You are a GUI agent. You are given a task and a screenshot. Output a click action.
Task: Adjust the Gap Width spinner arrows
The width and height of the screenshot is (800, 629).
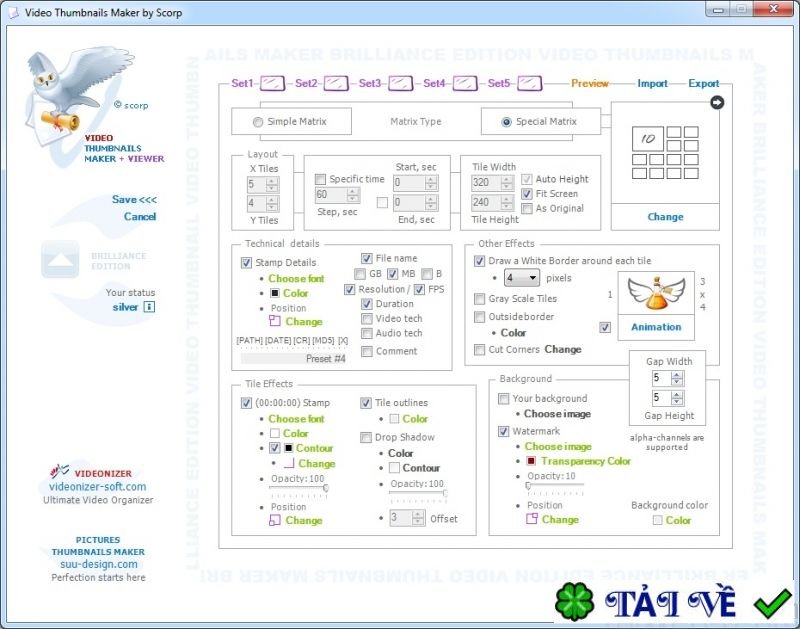(x=677, y=378)
